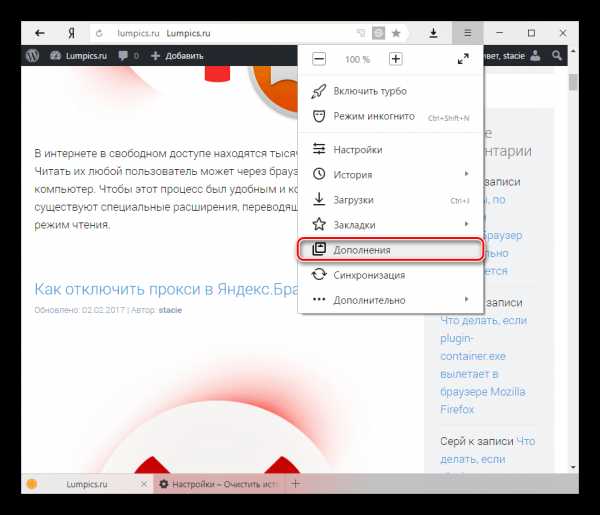
Task: Open a new tab with plus button
Action: pyautogui.click(x=295, y=484)
